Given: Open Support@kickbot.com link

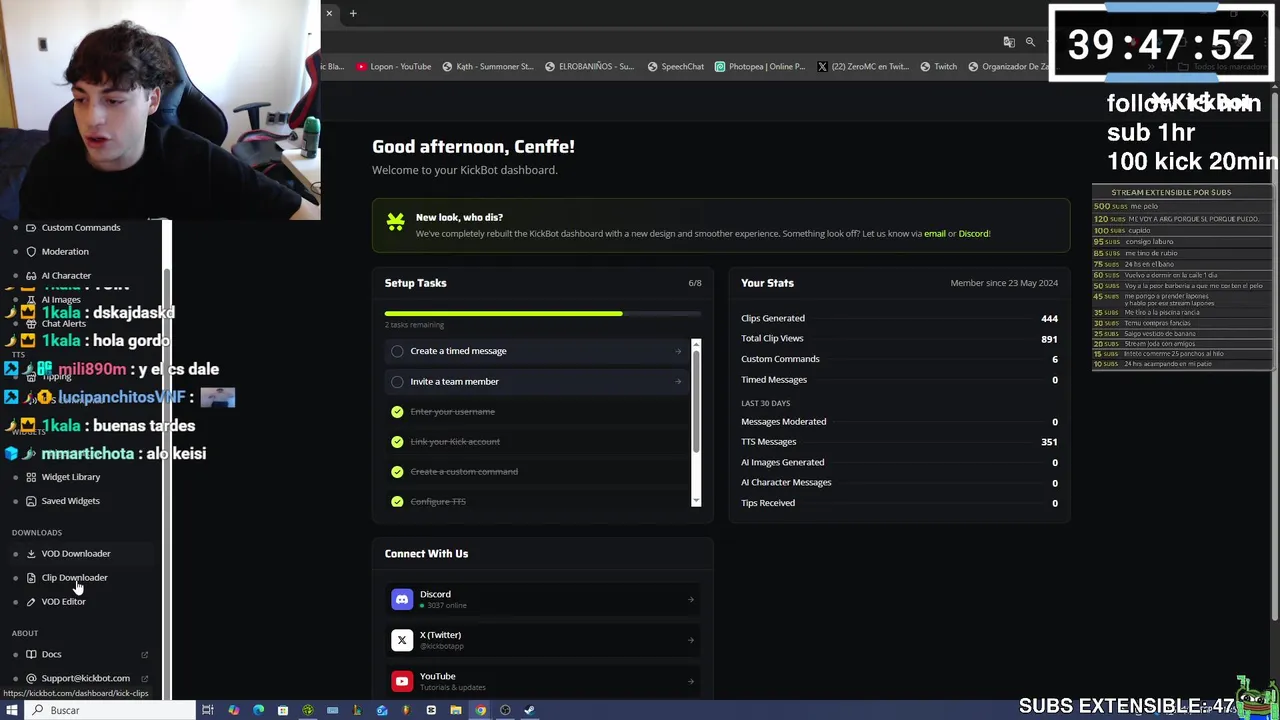Looking at the screenshot, I should coord(85,678).
